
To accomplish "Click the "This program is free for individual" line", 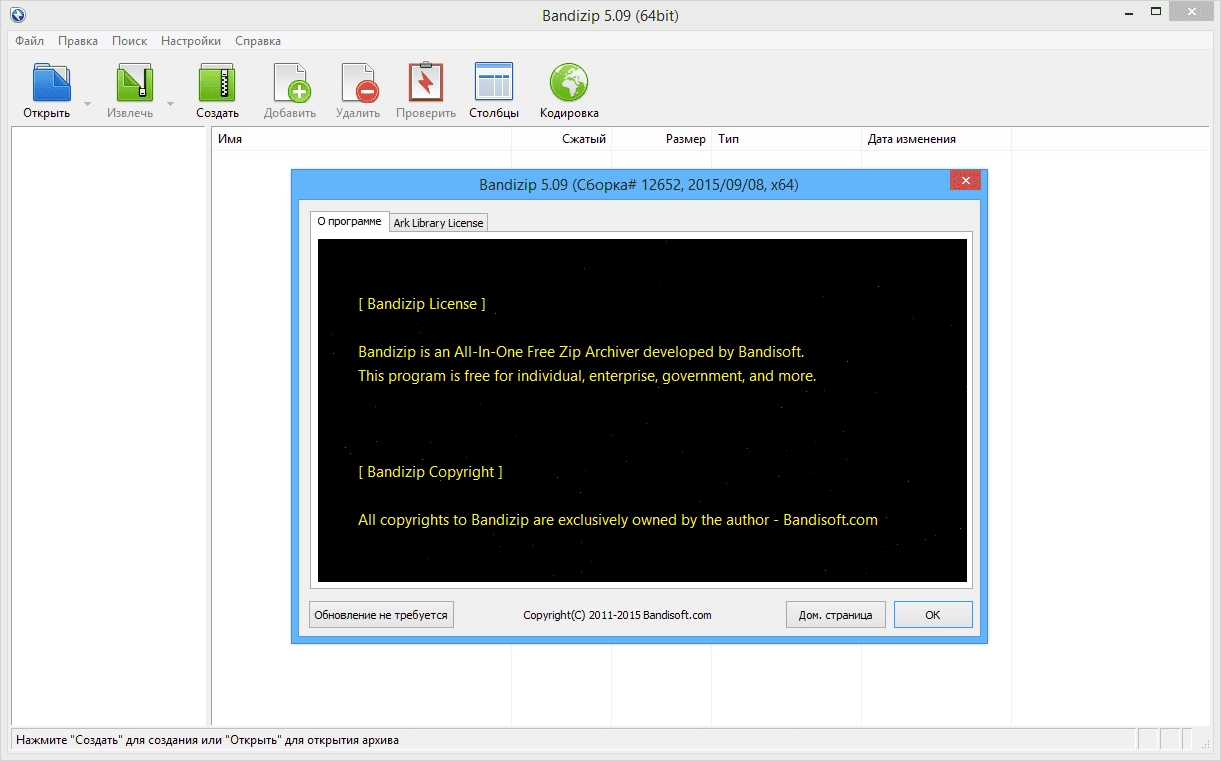I will 587,377.
